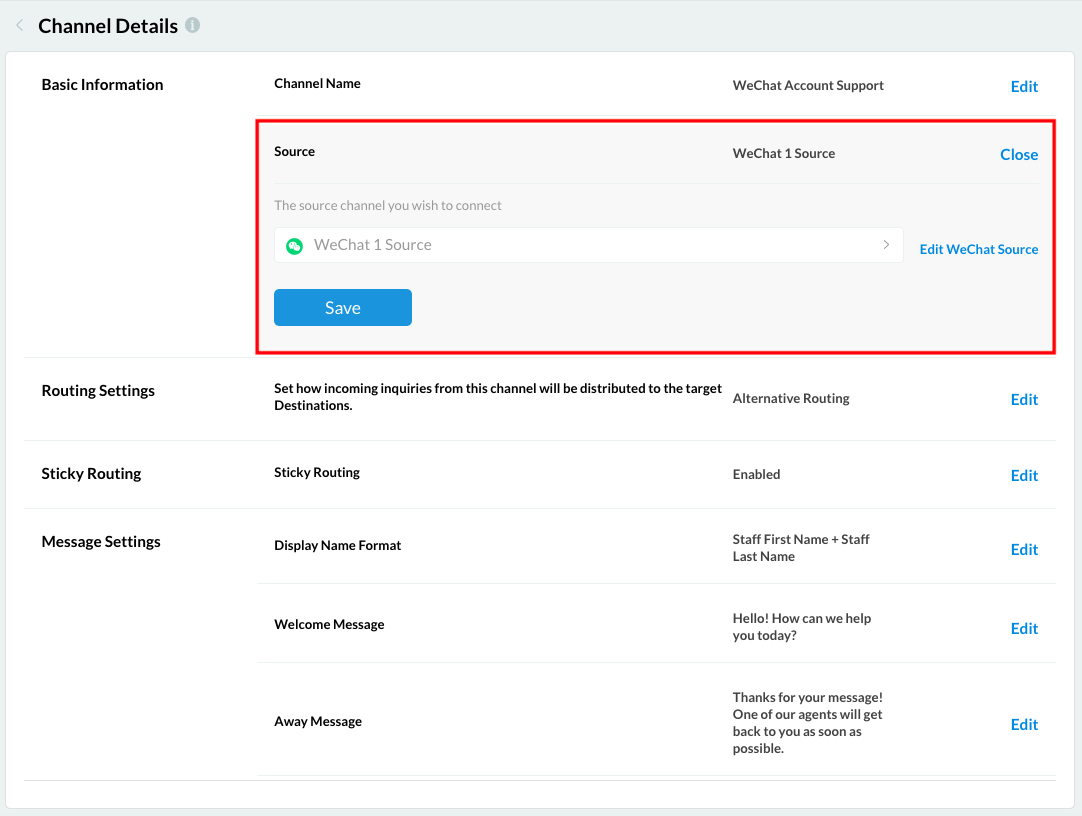Viewport: 1082px width, 816px height.
Task: Click the Welcome Message label
Action: coord(329,625)
